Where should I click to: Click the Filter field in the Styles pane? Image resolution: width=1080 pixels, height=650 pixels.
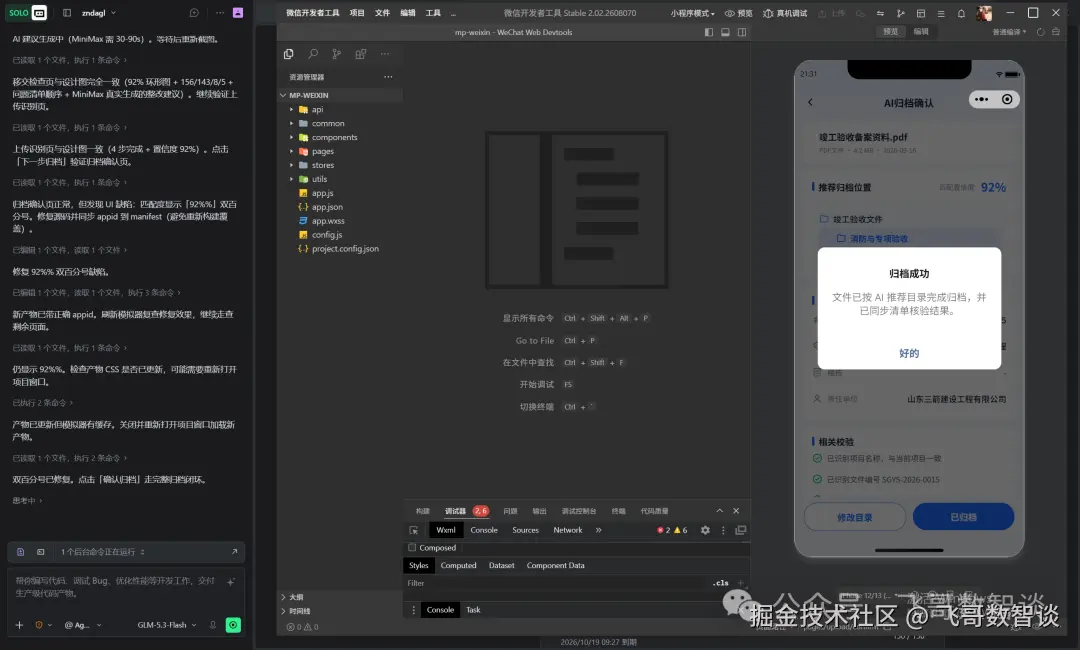click(x=558, y=583)
